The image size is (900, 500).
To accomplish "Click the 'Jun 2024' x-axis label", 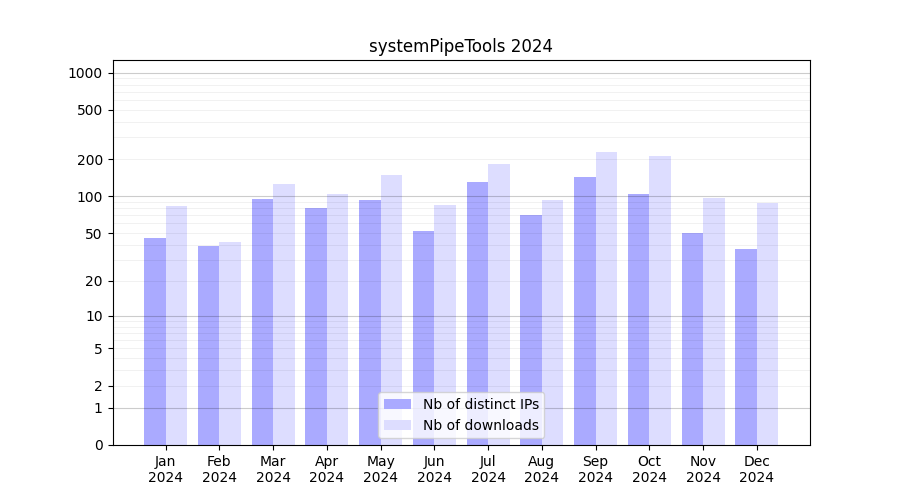I will coord(434,469).
